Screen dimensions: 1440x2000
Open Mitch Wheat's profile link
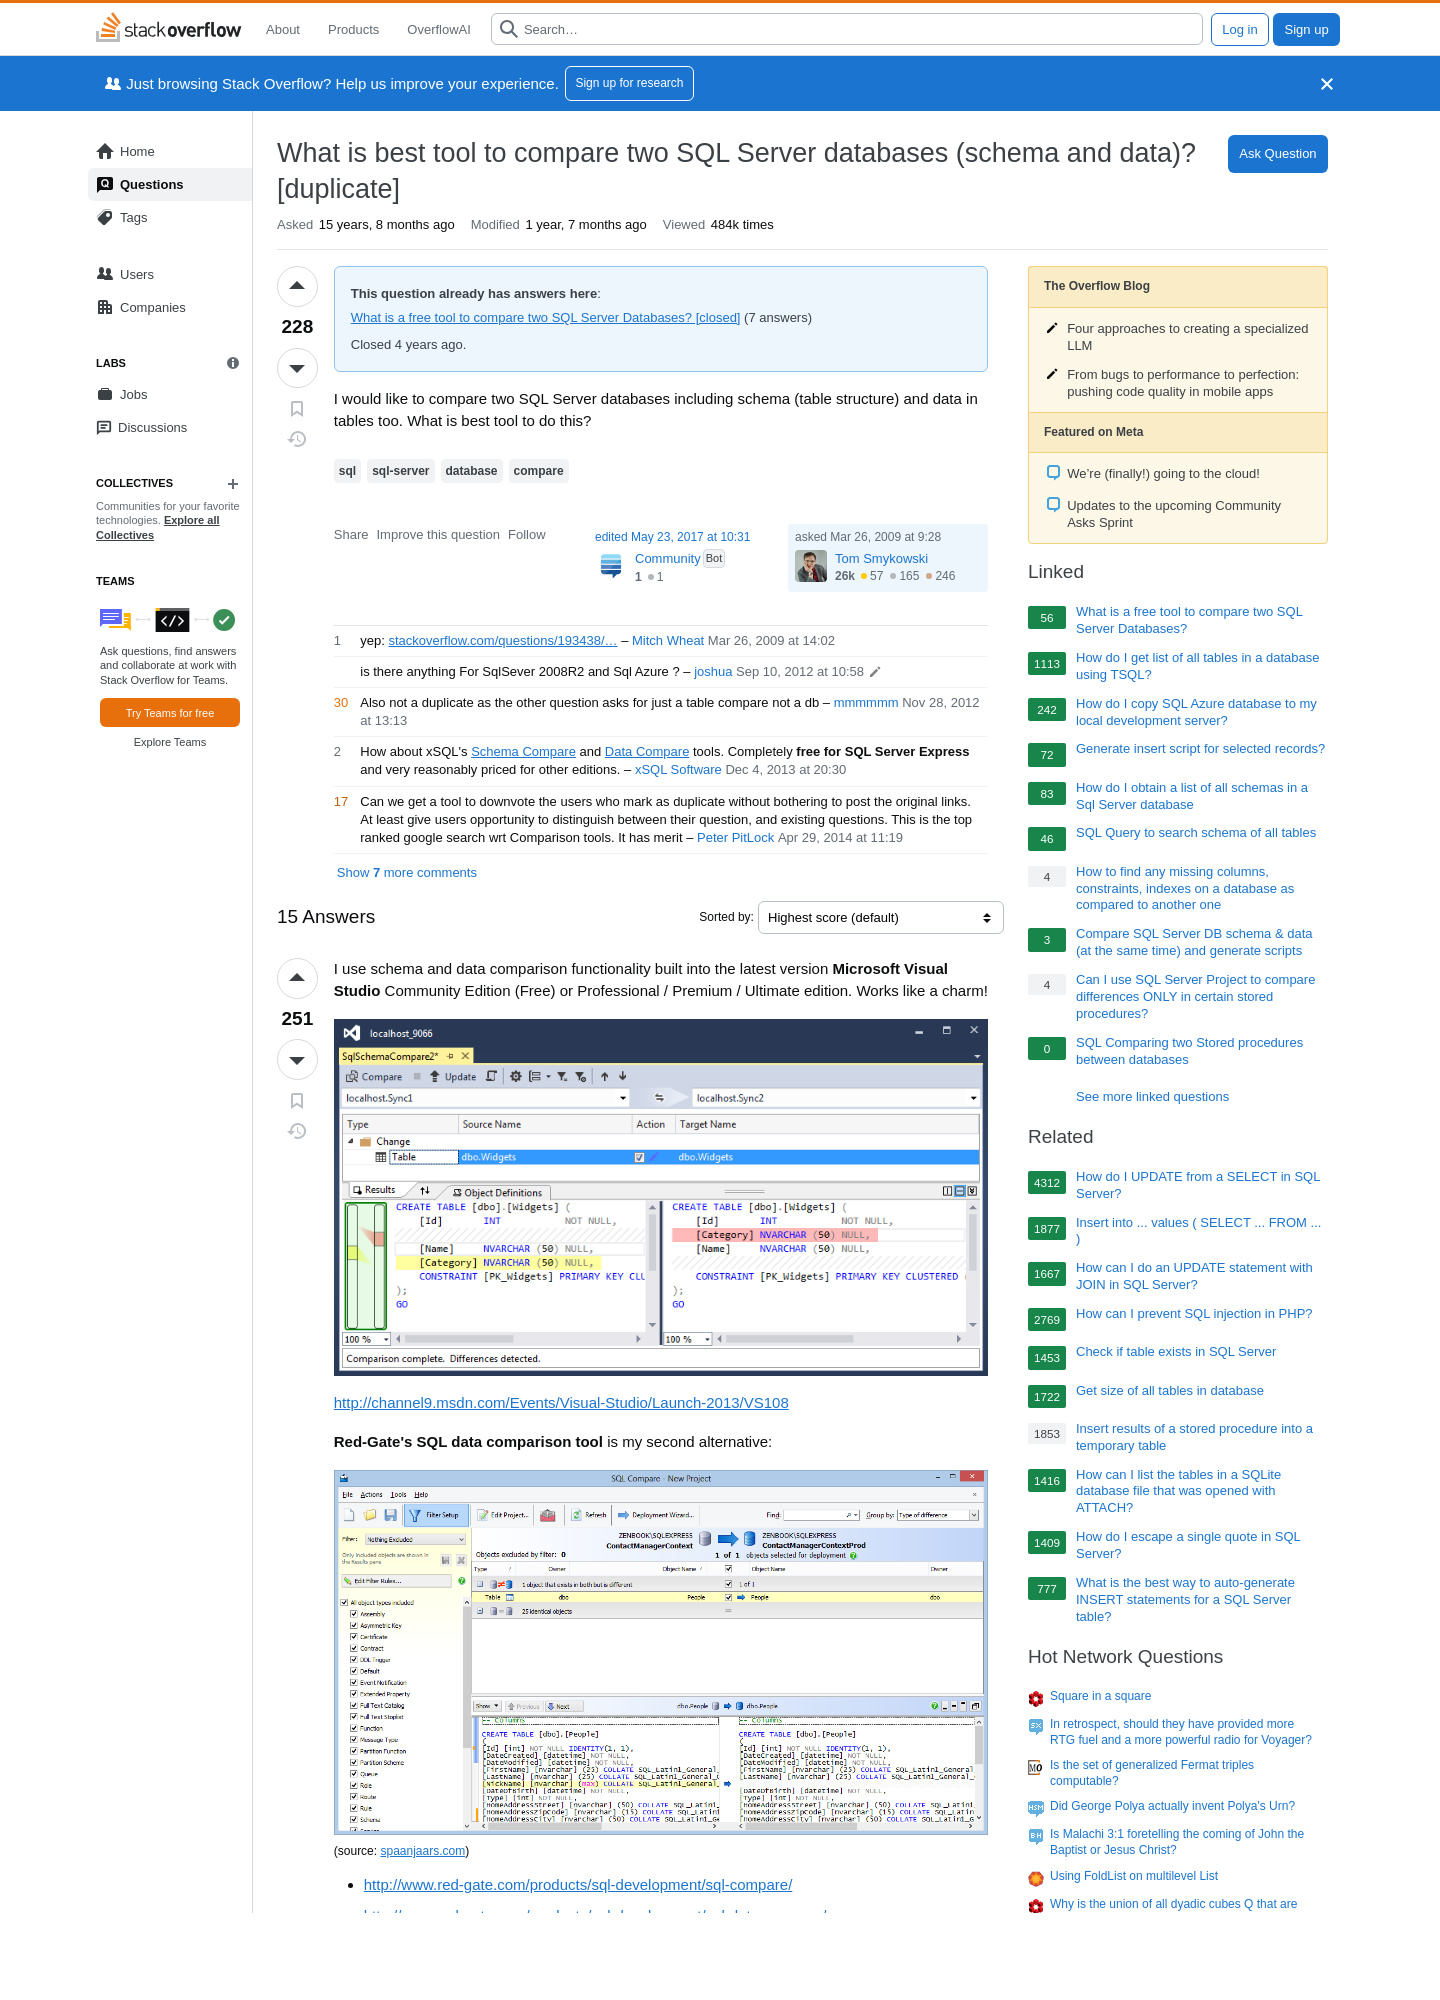coord(668,641)
